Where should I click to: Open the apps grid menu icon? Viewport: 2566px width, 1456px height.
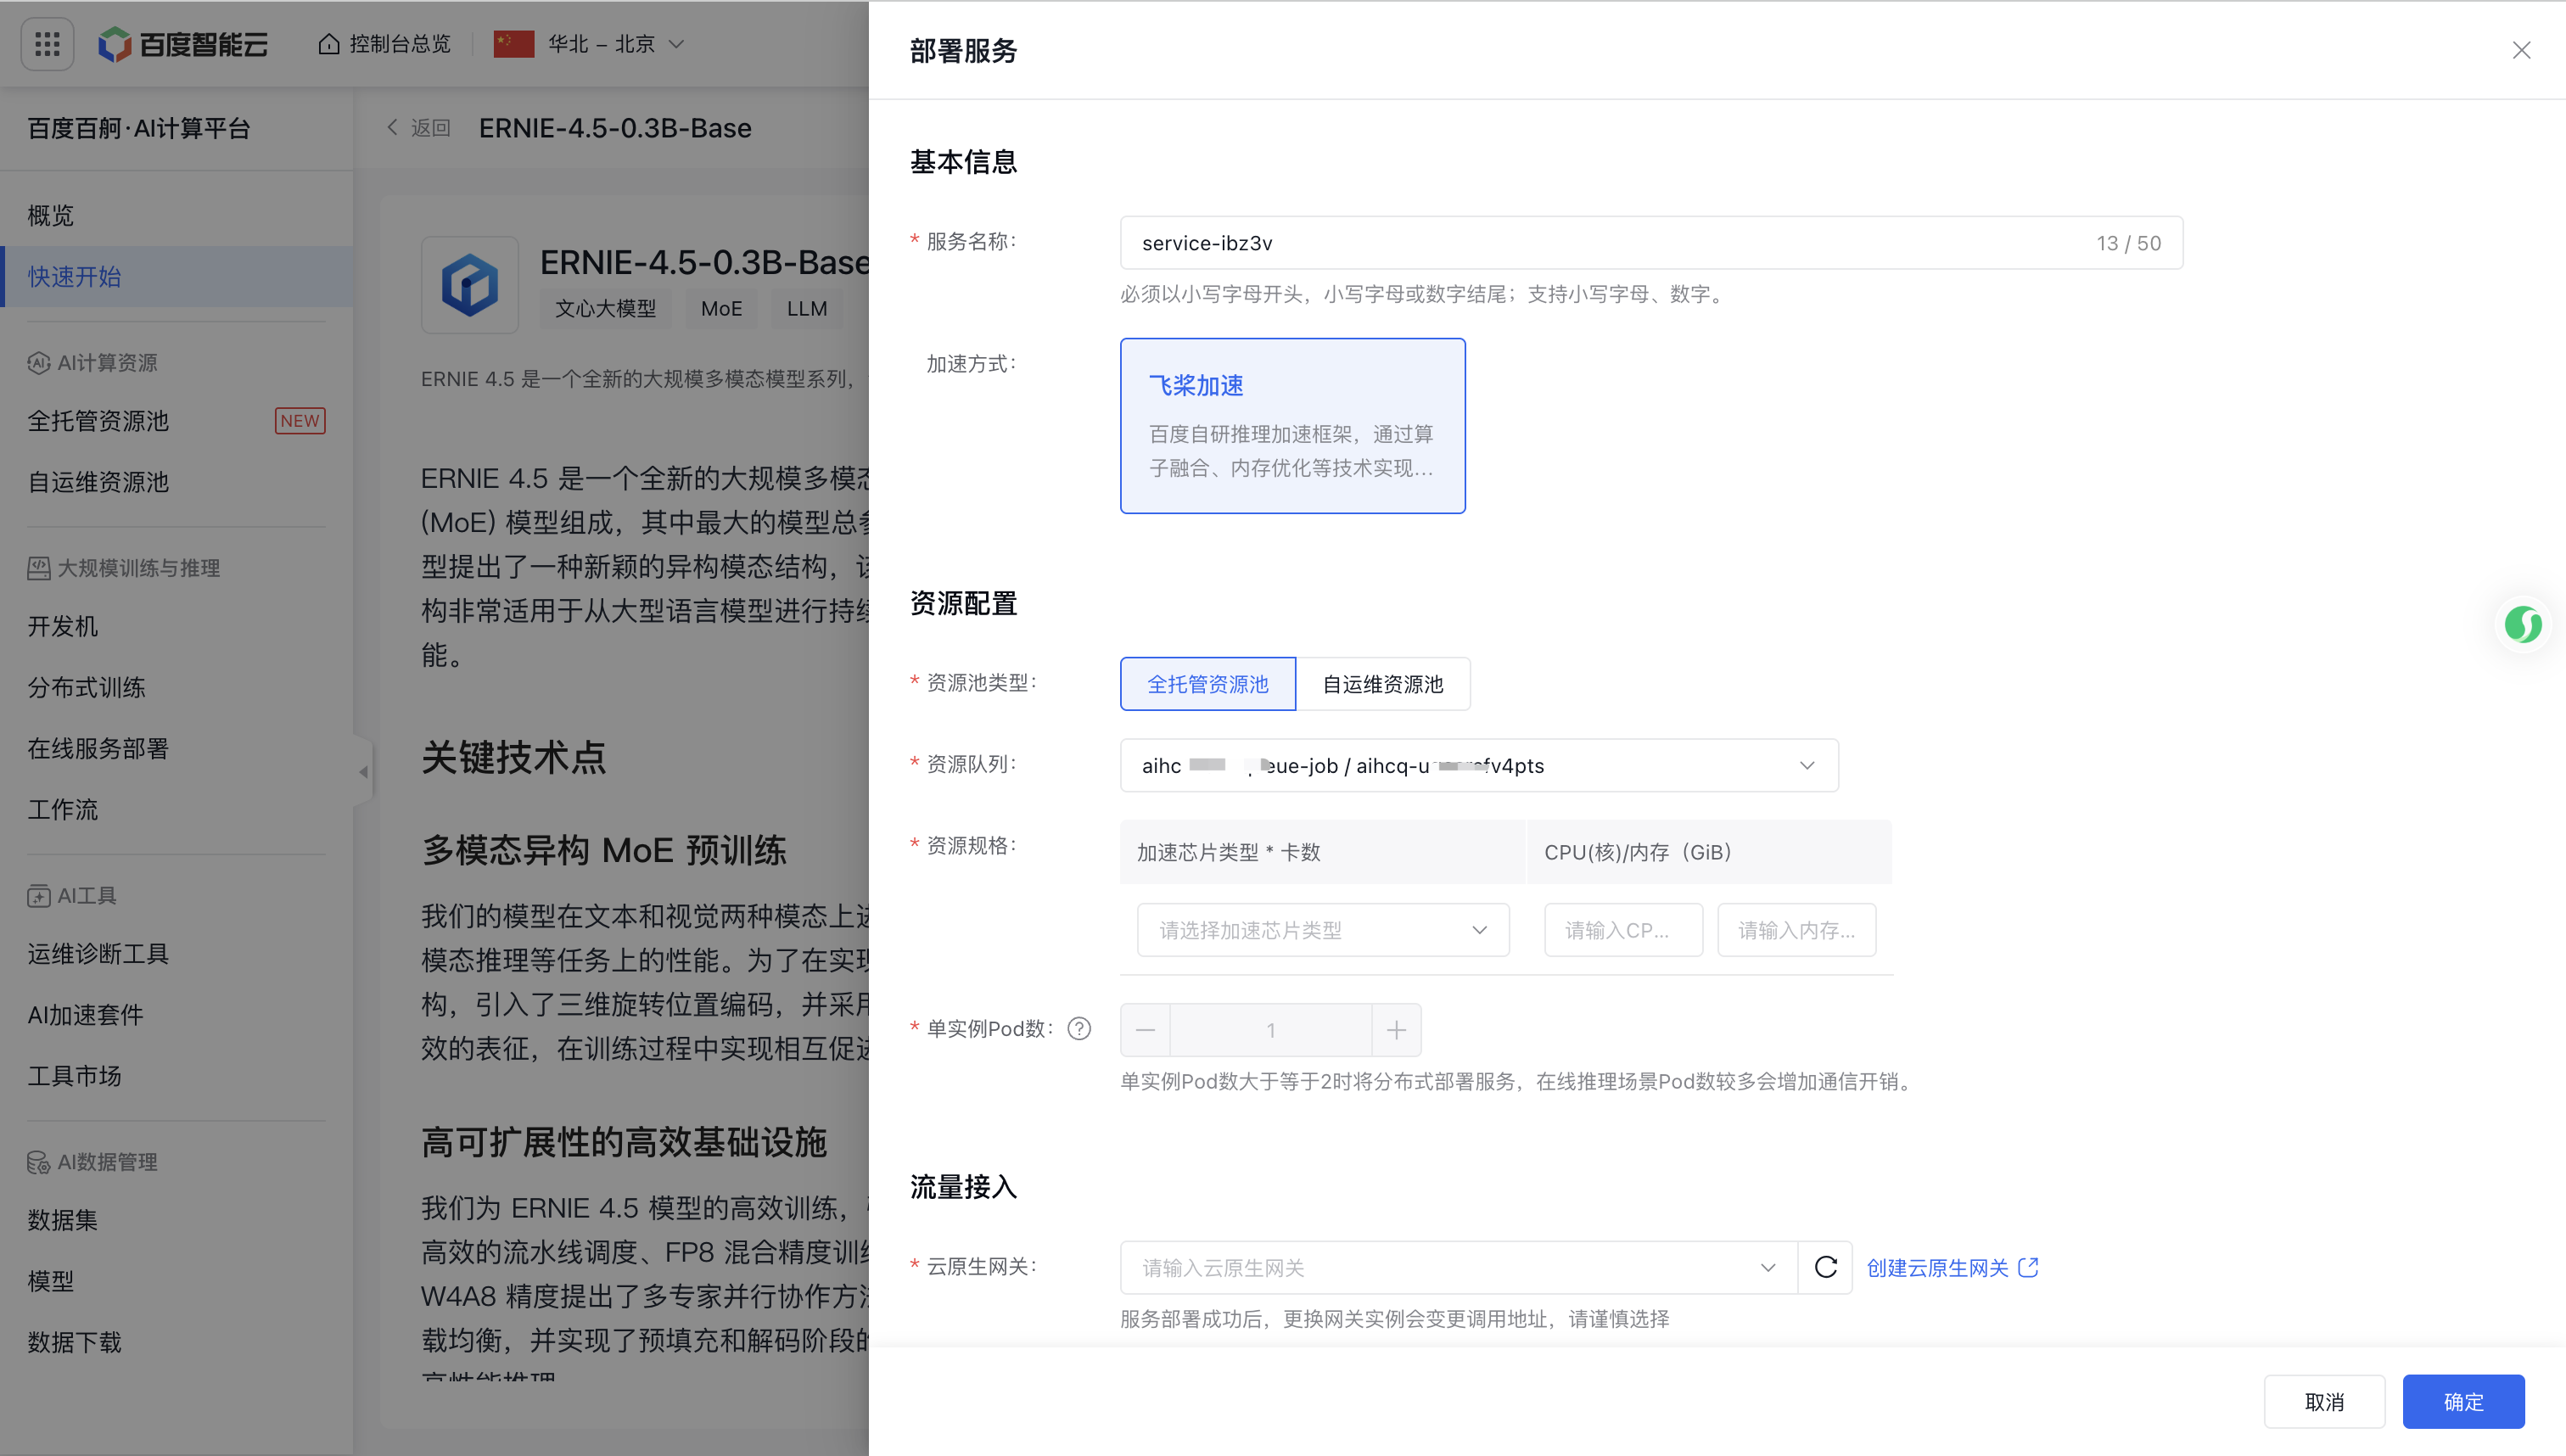coord(47,44)
